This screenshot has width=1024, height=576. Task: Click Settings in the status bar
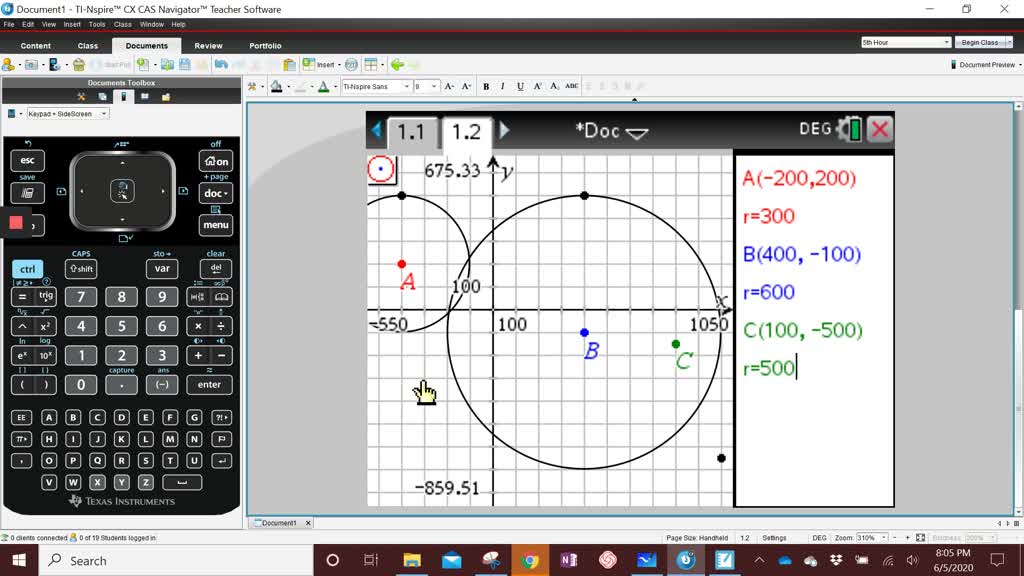(x=774, y=537)
